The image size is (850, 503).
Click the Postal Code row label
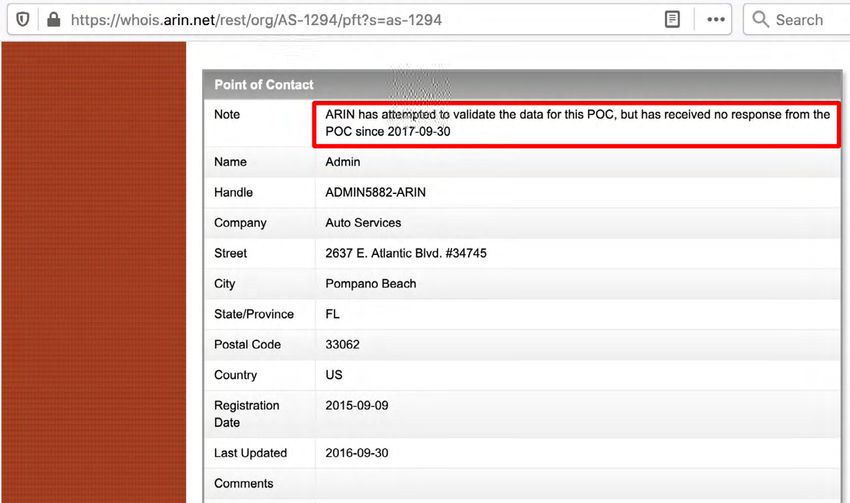(247, 345)
